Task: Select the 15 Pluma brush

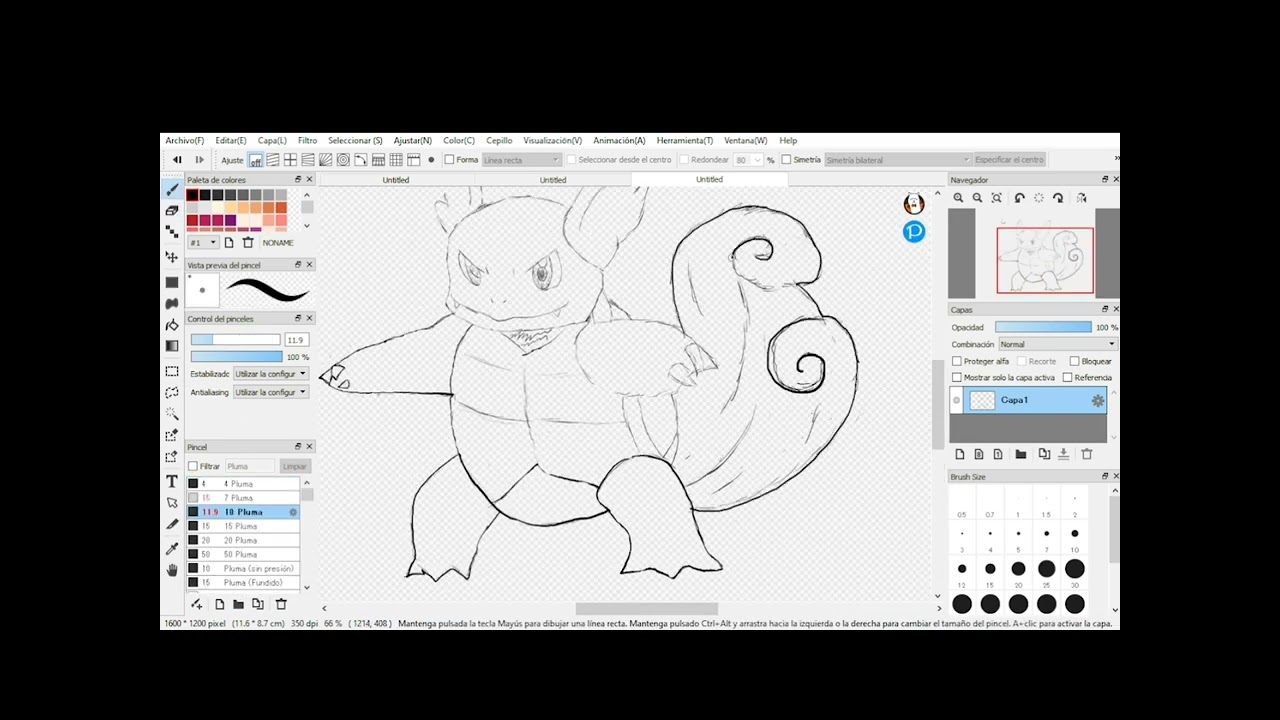Action: coord(243,526)
